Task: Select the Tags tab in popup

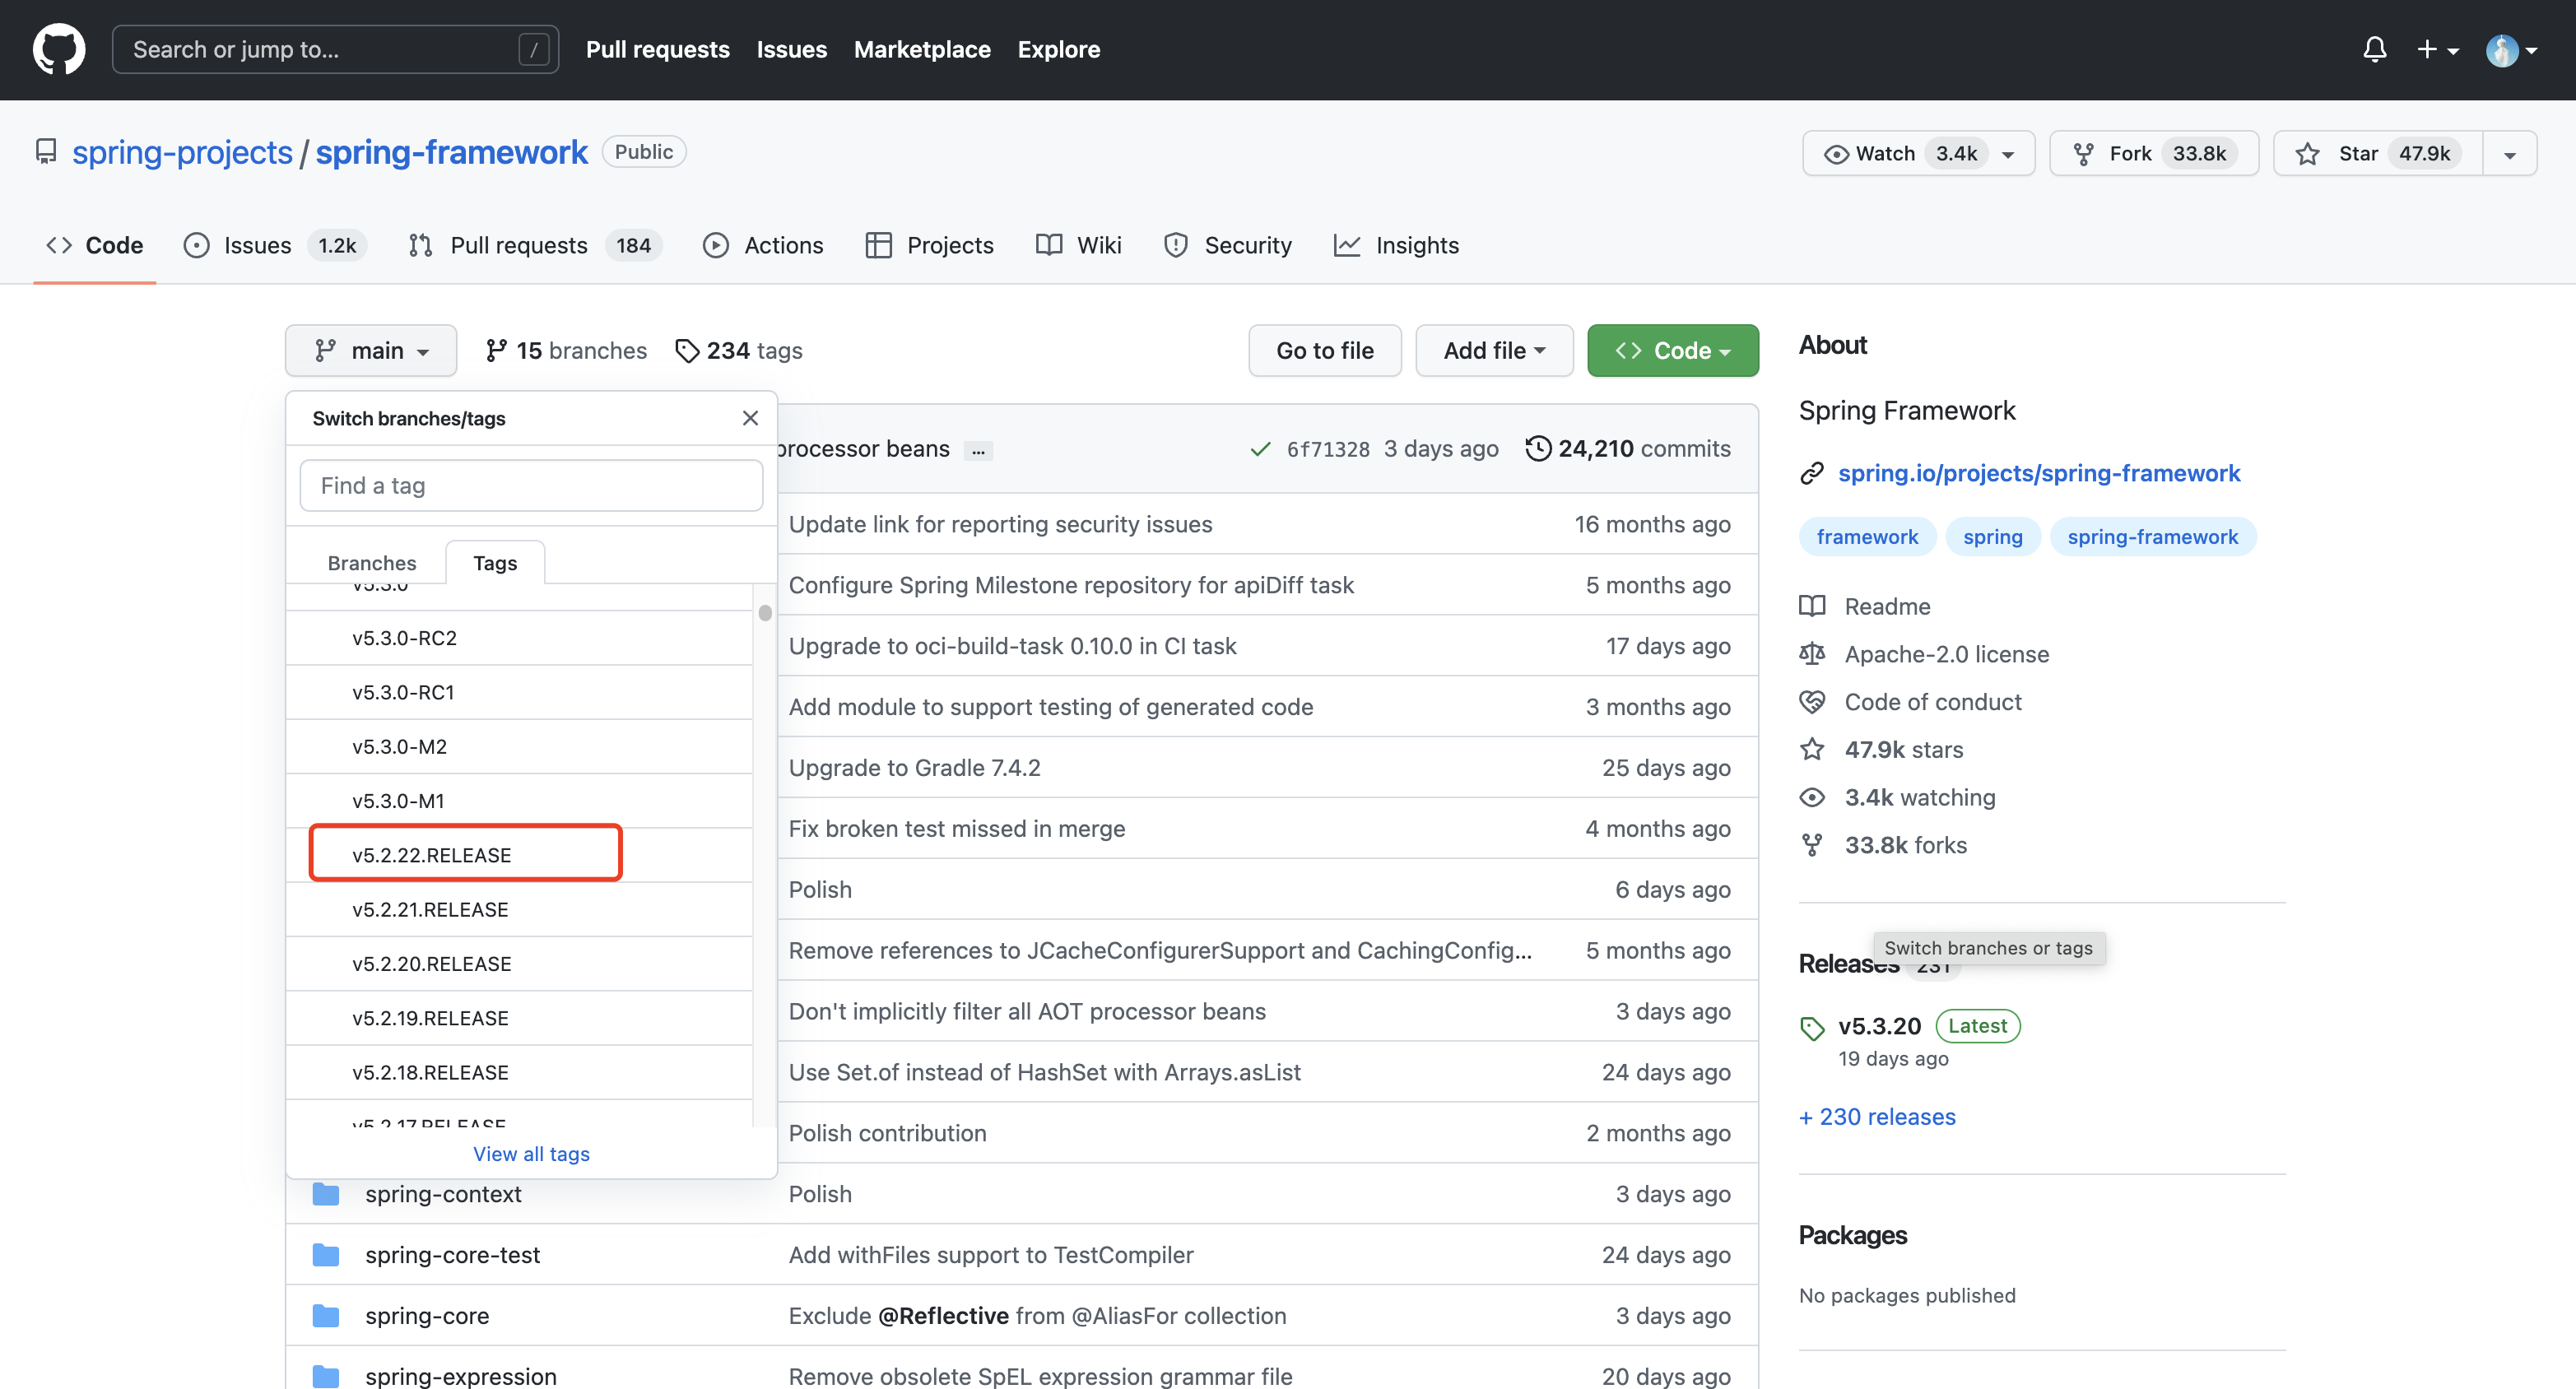Action: (495, 563)
